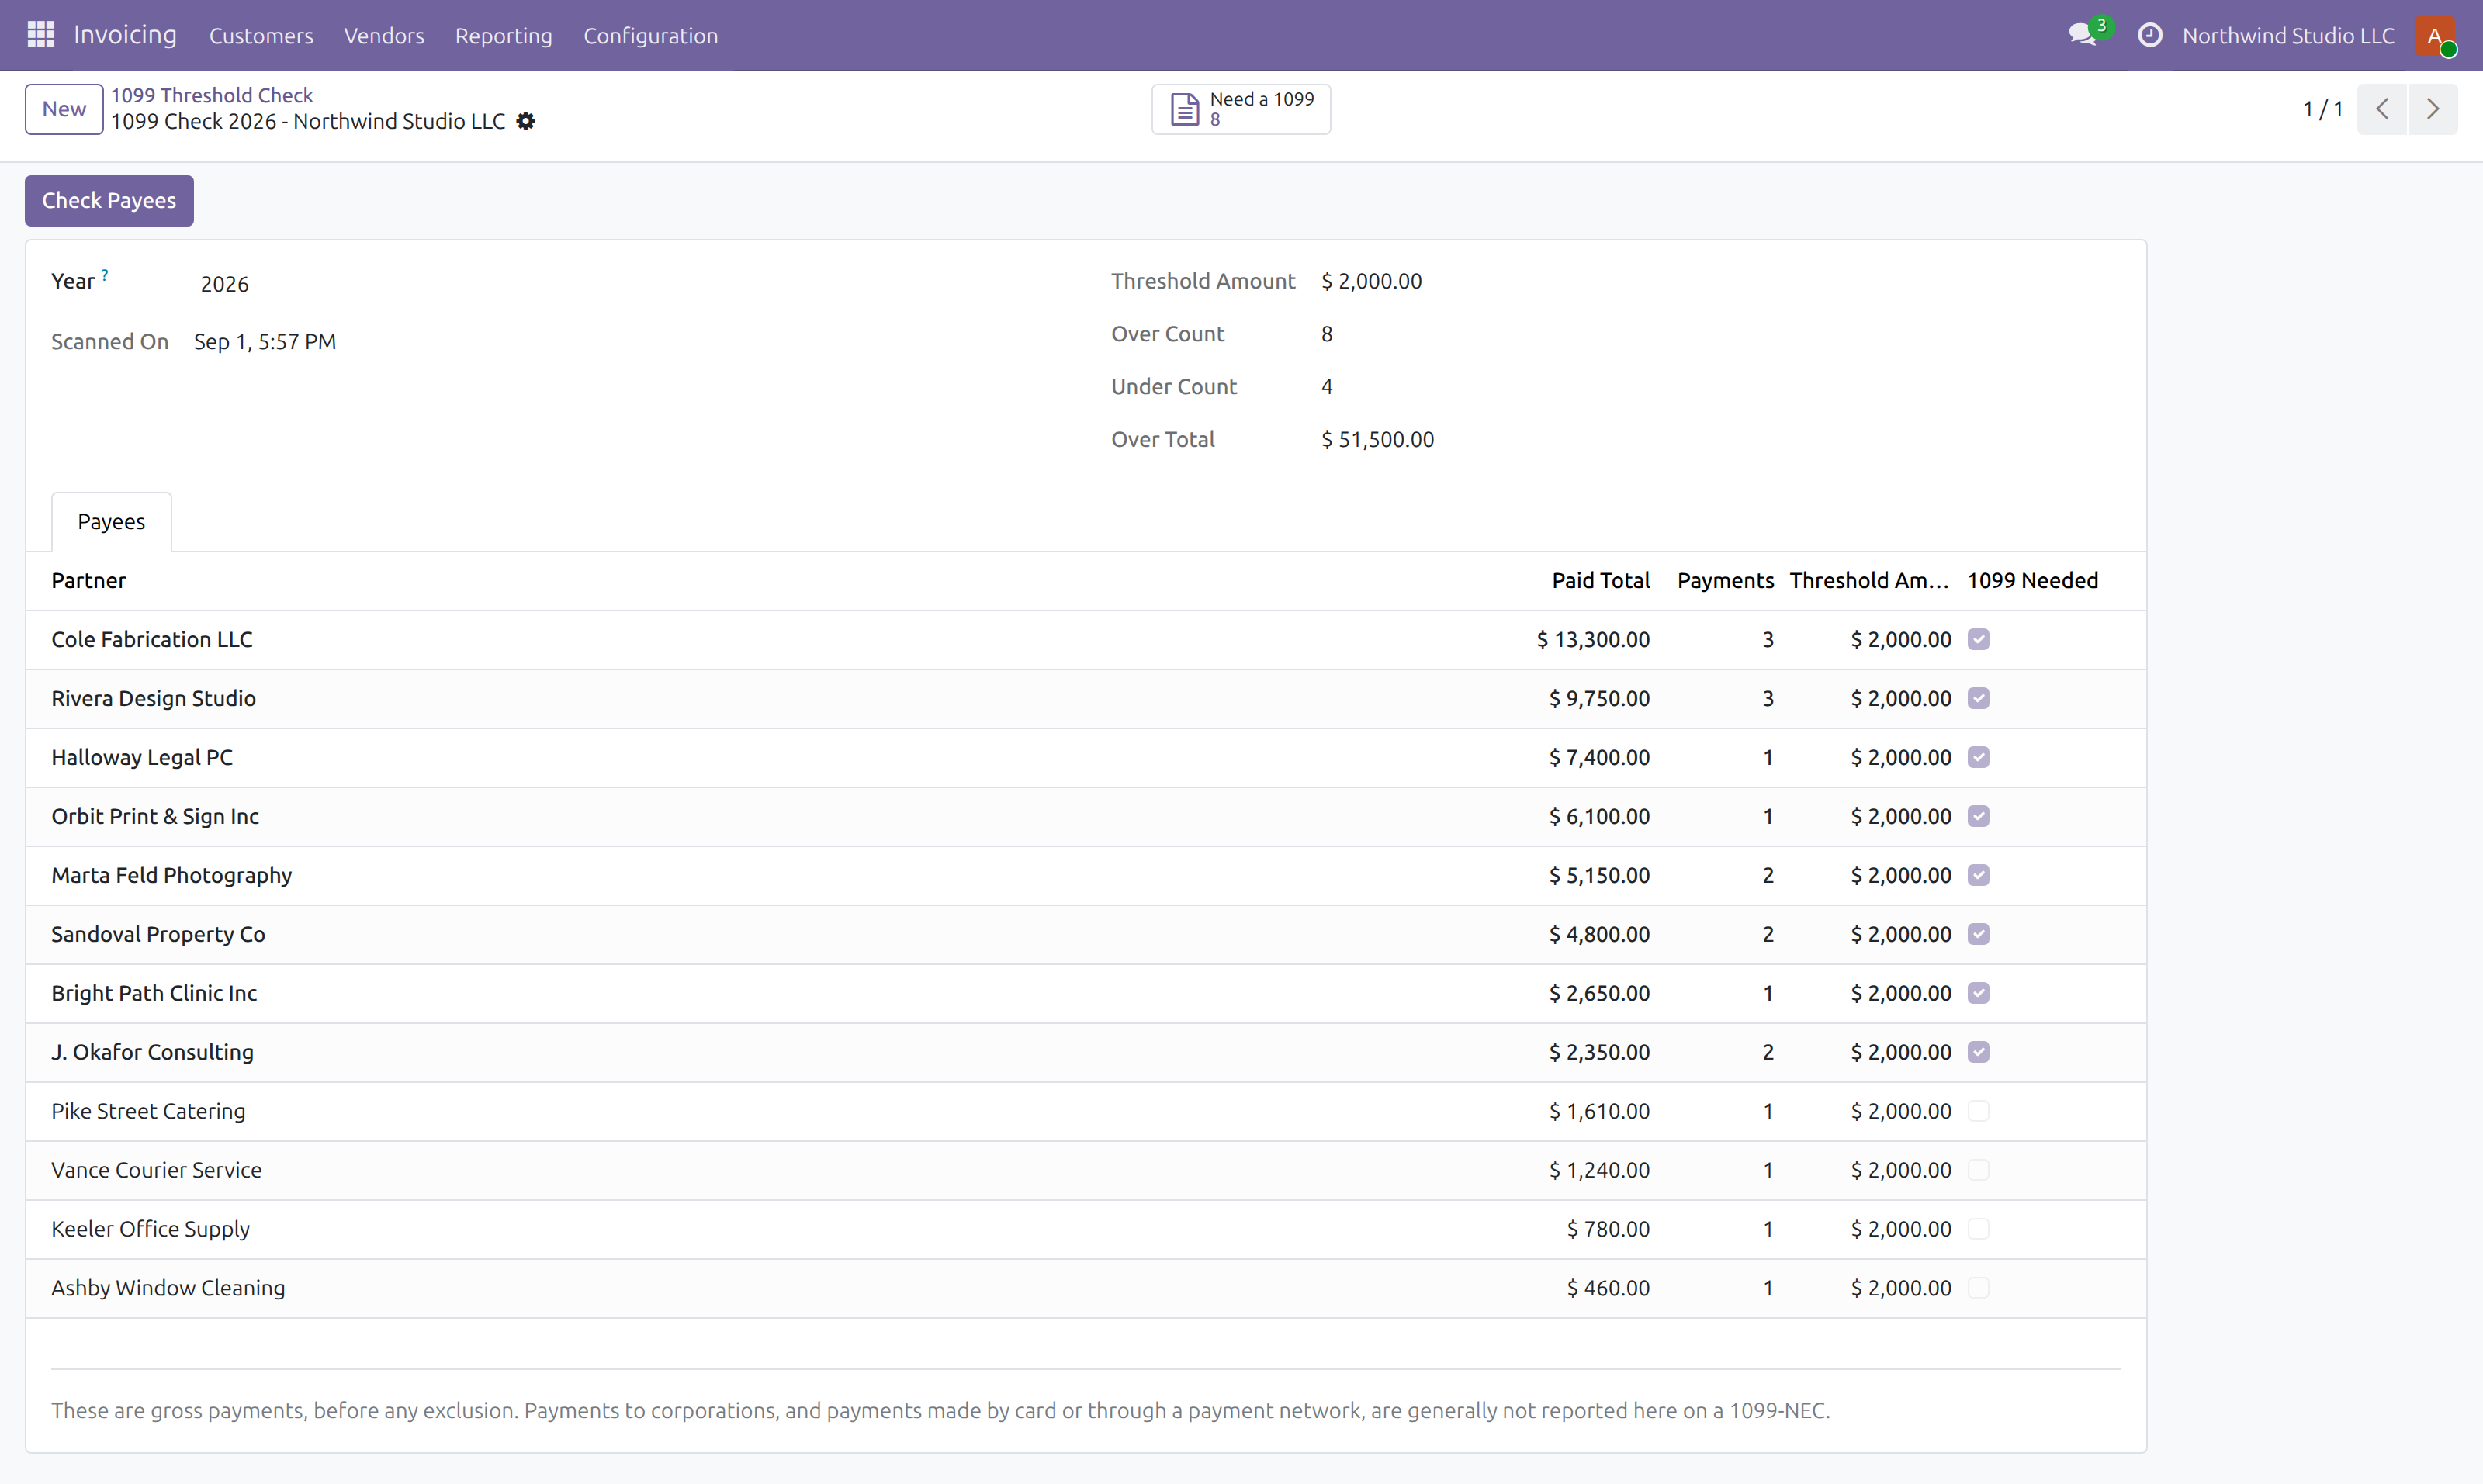Toggle 1099 Needed for Rivera Design Studio
Image resolution: width=2483 pixels, height=1484 pixels.
pyautogui.click(x=1977, y=699)
